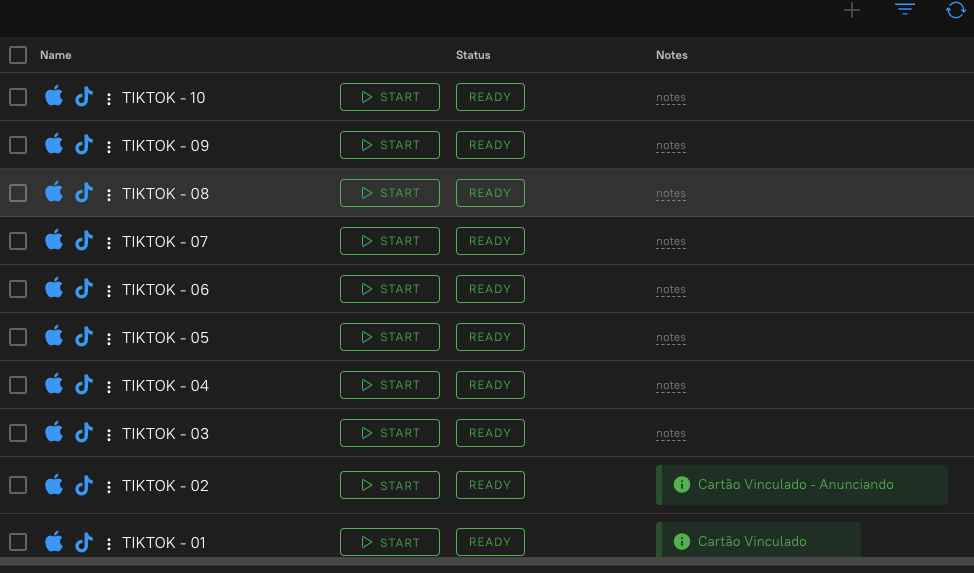The height and width of the screenshot is (573, 974).
Task: Click the TikTok icon on TIKTOK - 07
Action: (x=84, y=241)
